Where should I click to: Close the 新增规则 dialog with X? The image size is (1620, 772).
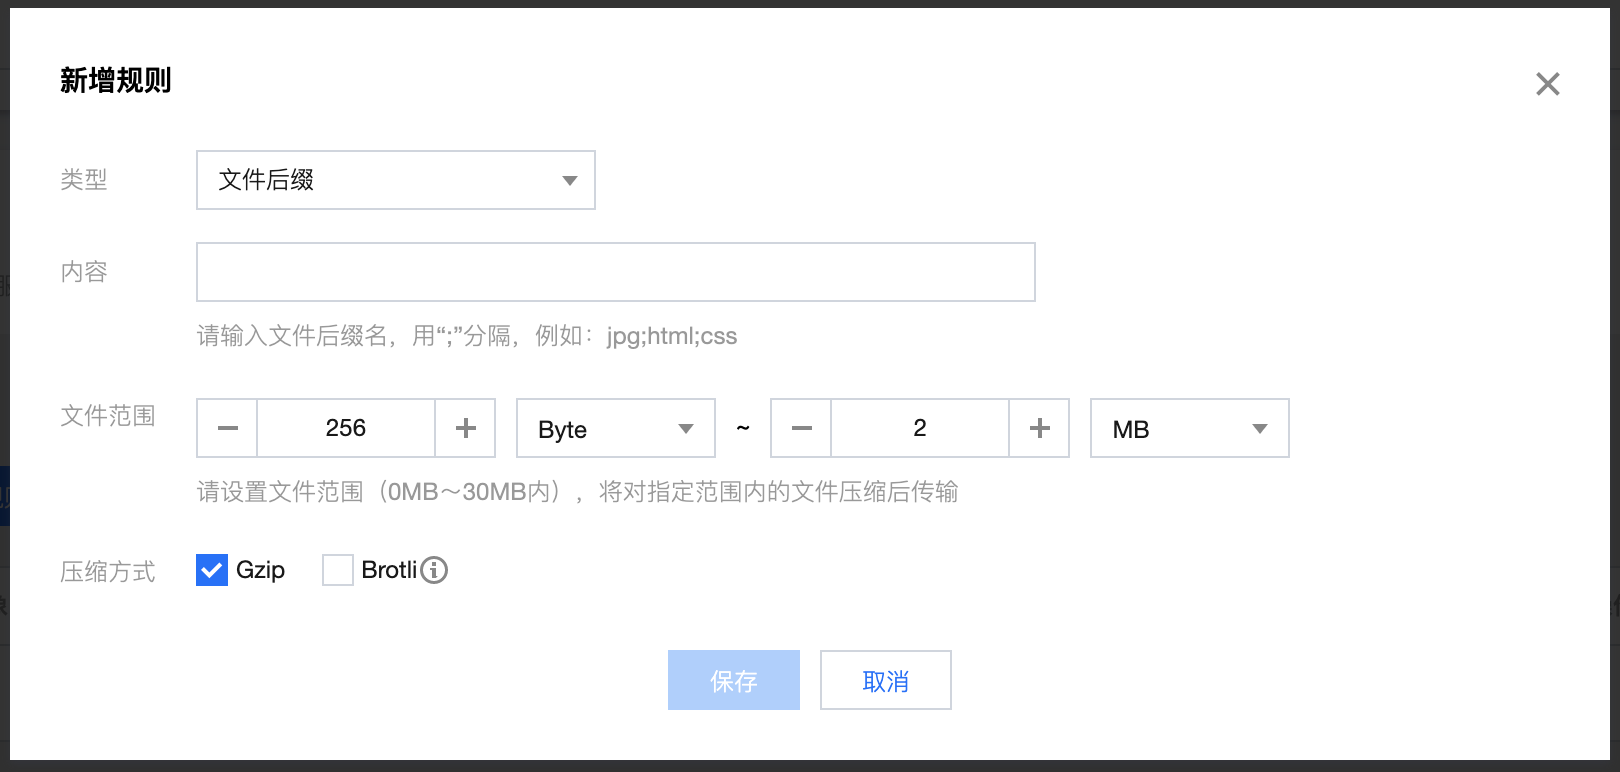pos(1547,84)
